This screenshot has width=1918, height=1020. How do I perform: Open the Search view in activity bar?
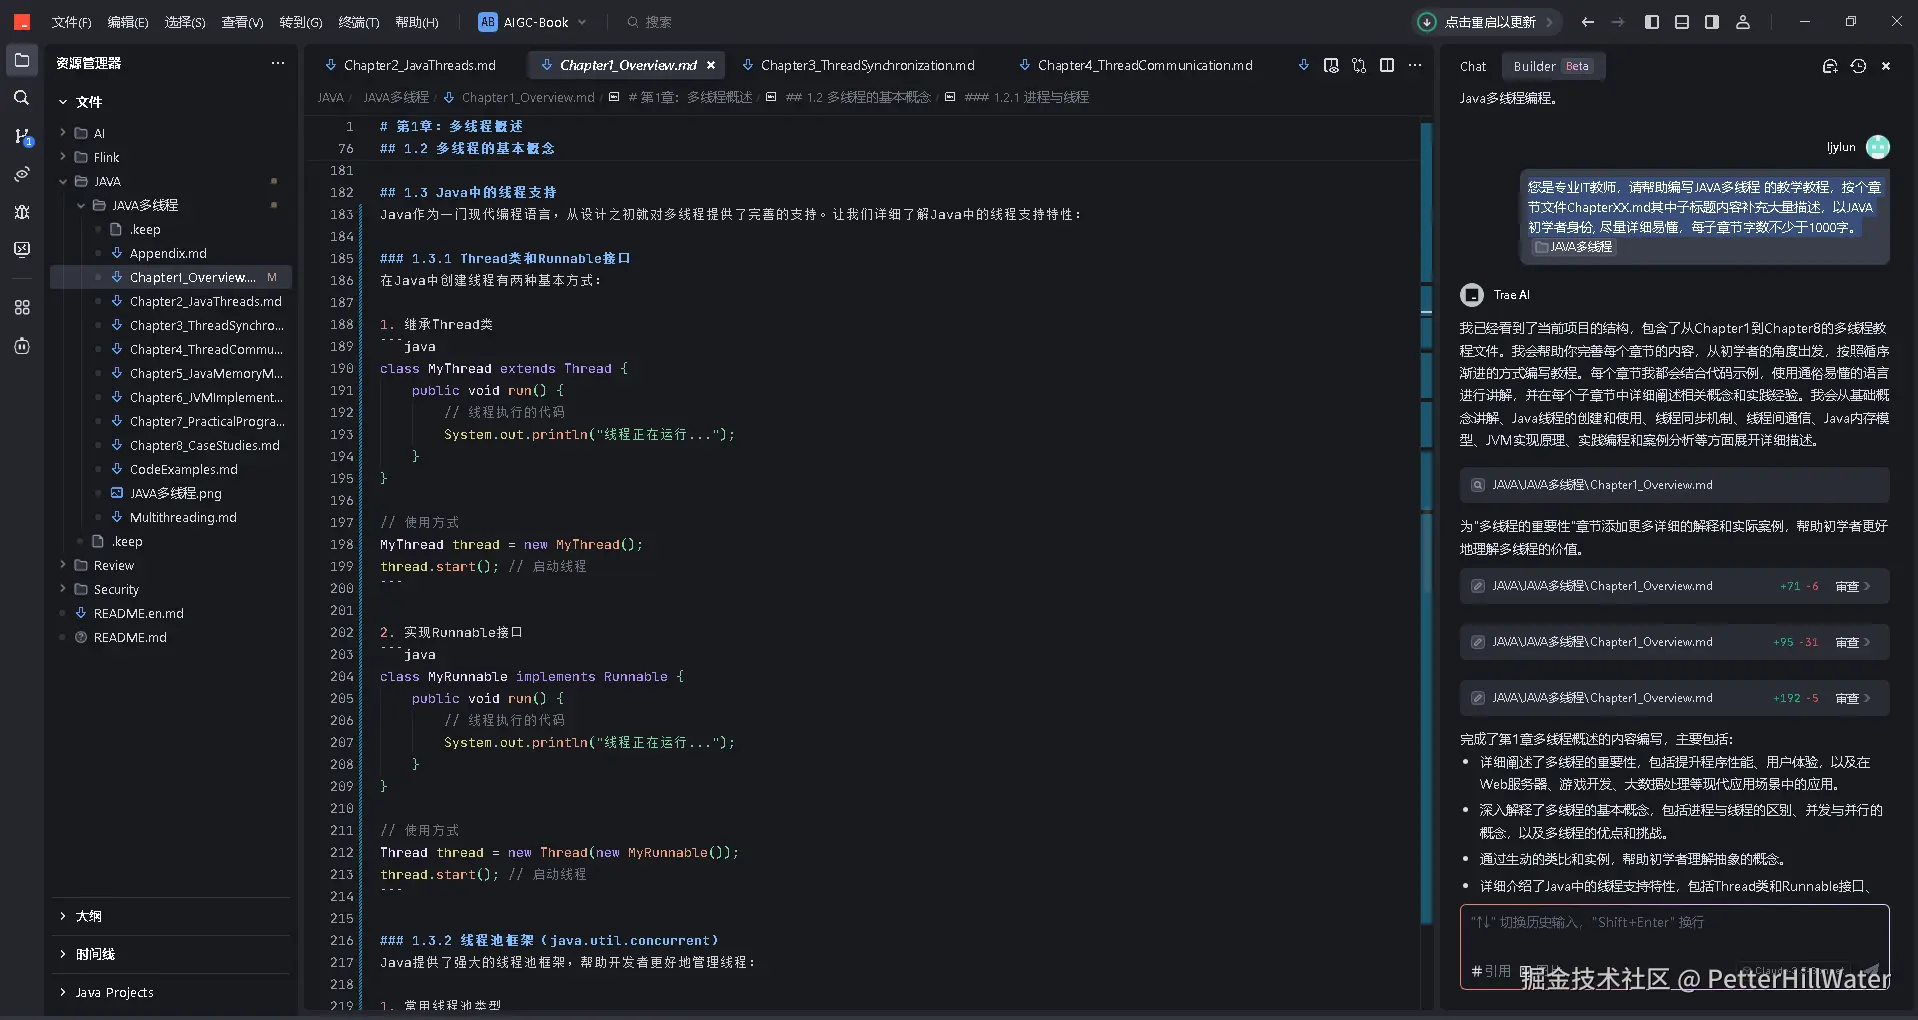pos(22,98)
